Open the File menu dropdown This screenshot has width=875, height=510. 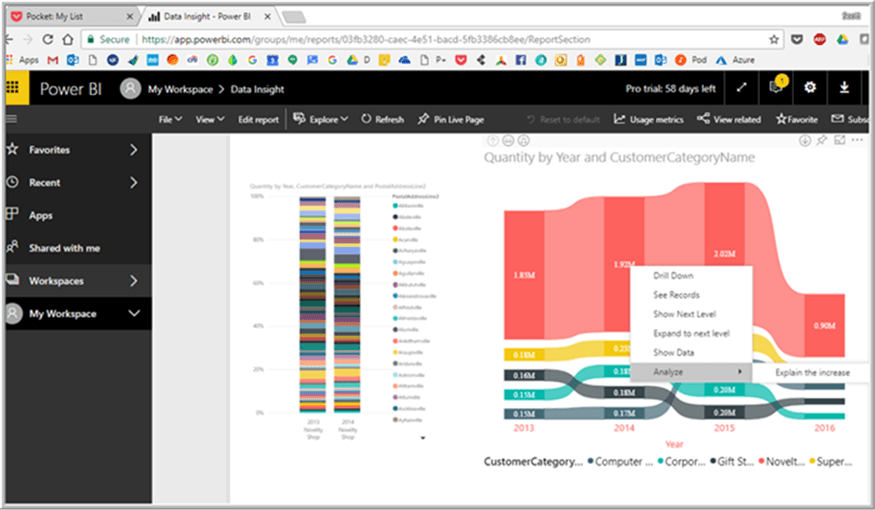click(x=170, y=119)
